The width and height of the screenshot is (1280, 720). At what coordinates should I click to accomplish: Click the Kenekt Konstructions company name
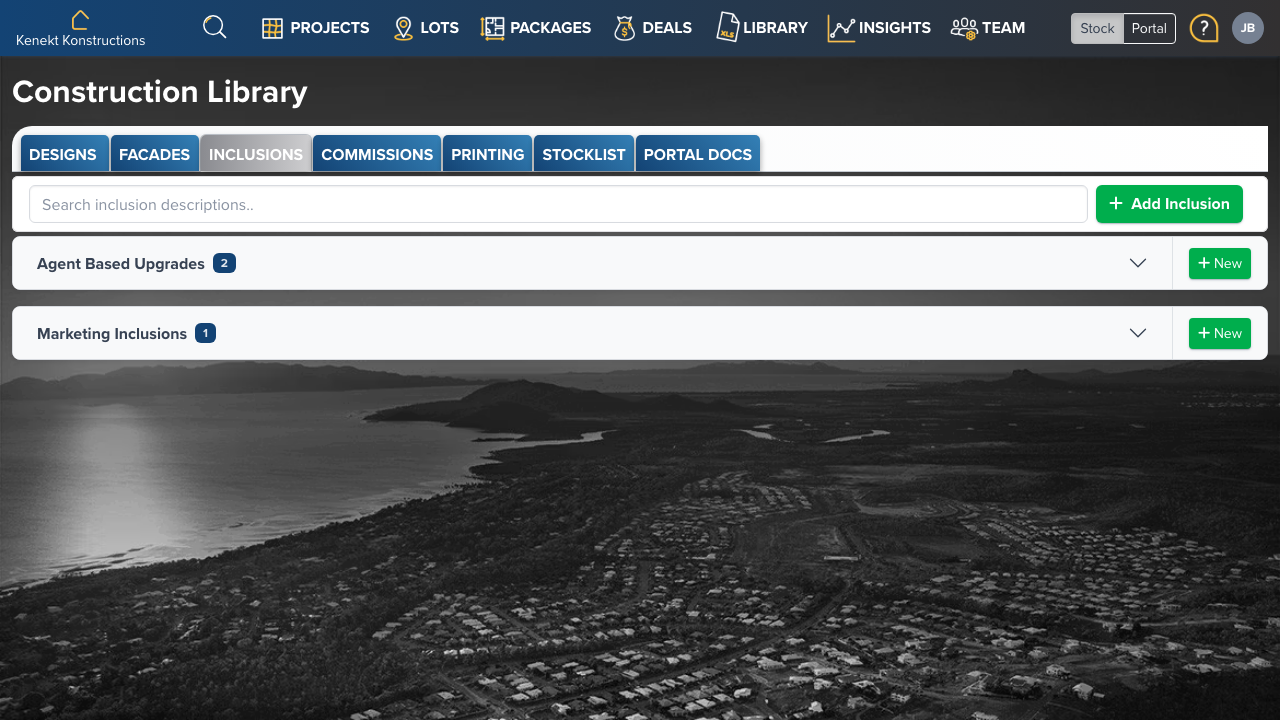[x=81, y=41]
